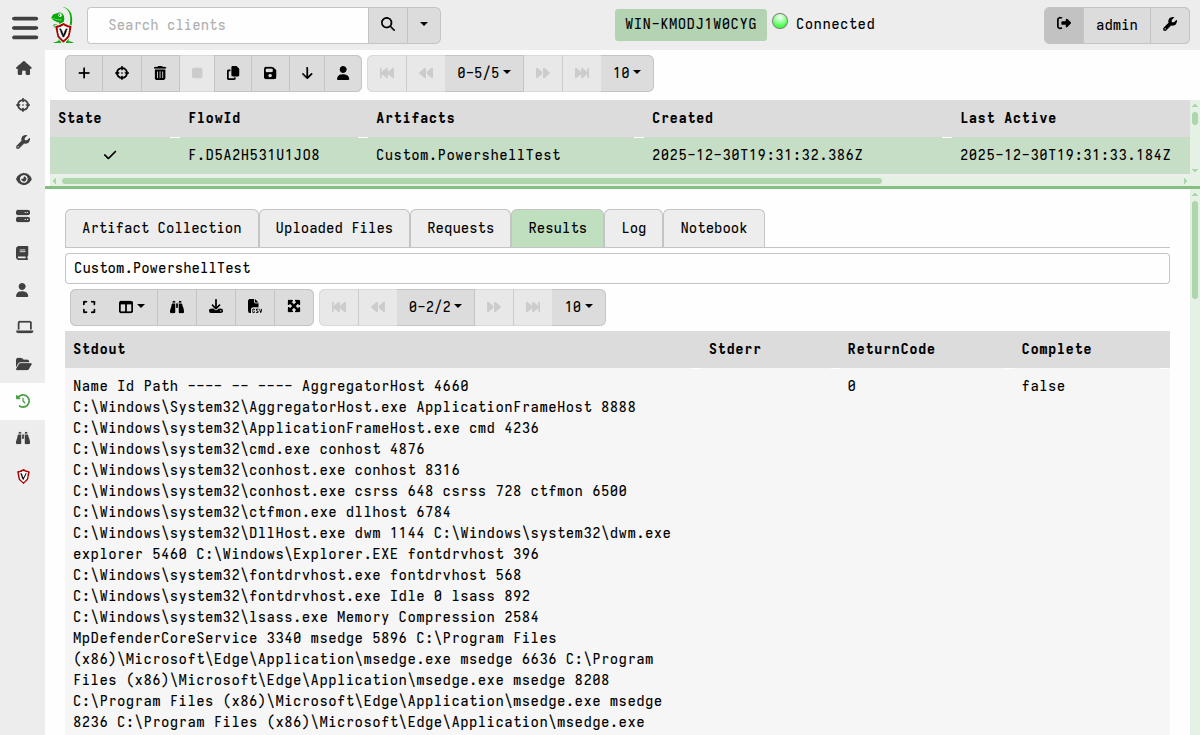Copy the collection using the copy icon
The height and width of the screenshot is (735, 1200).
(x=235, y=73)
